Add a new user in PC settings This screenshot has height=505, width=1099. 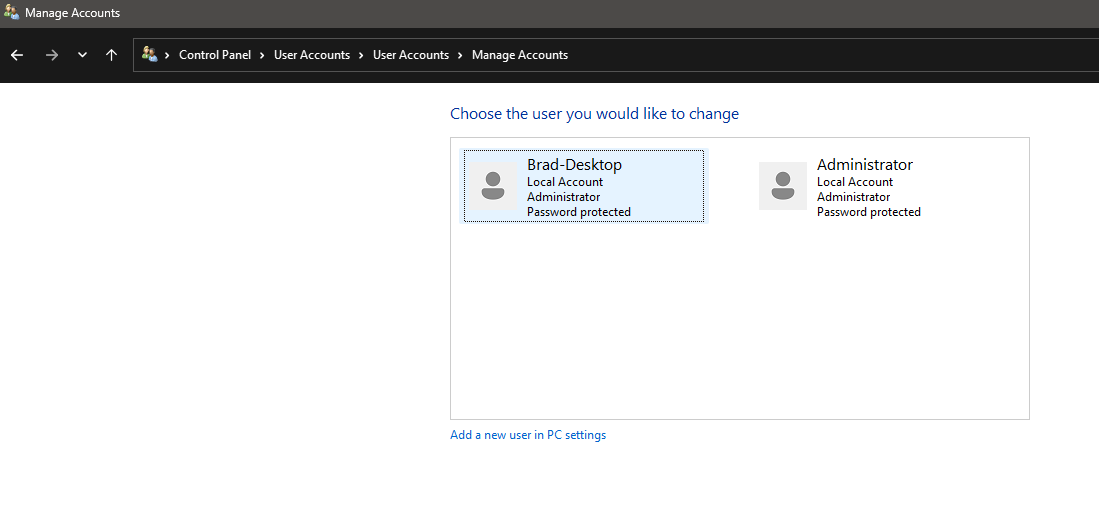pyautogui.click(x=528, y=435)
